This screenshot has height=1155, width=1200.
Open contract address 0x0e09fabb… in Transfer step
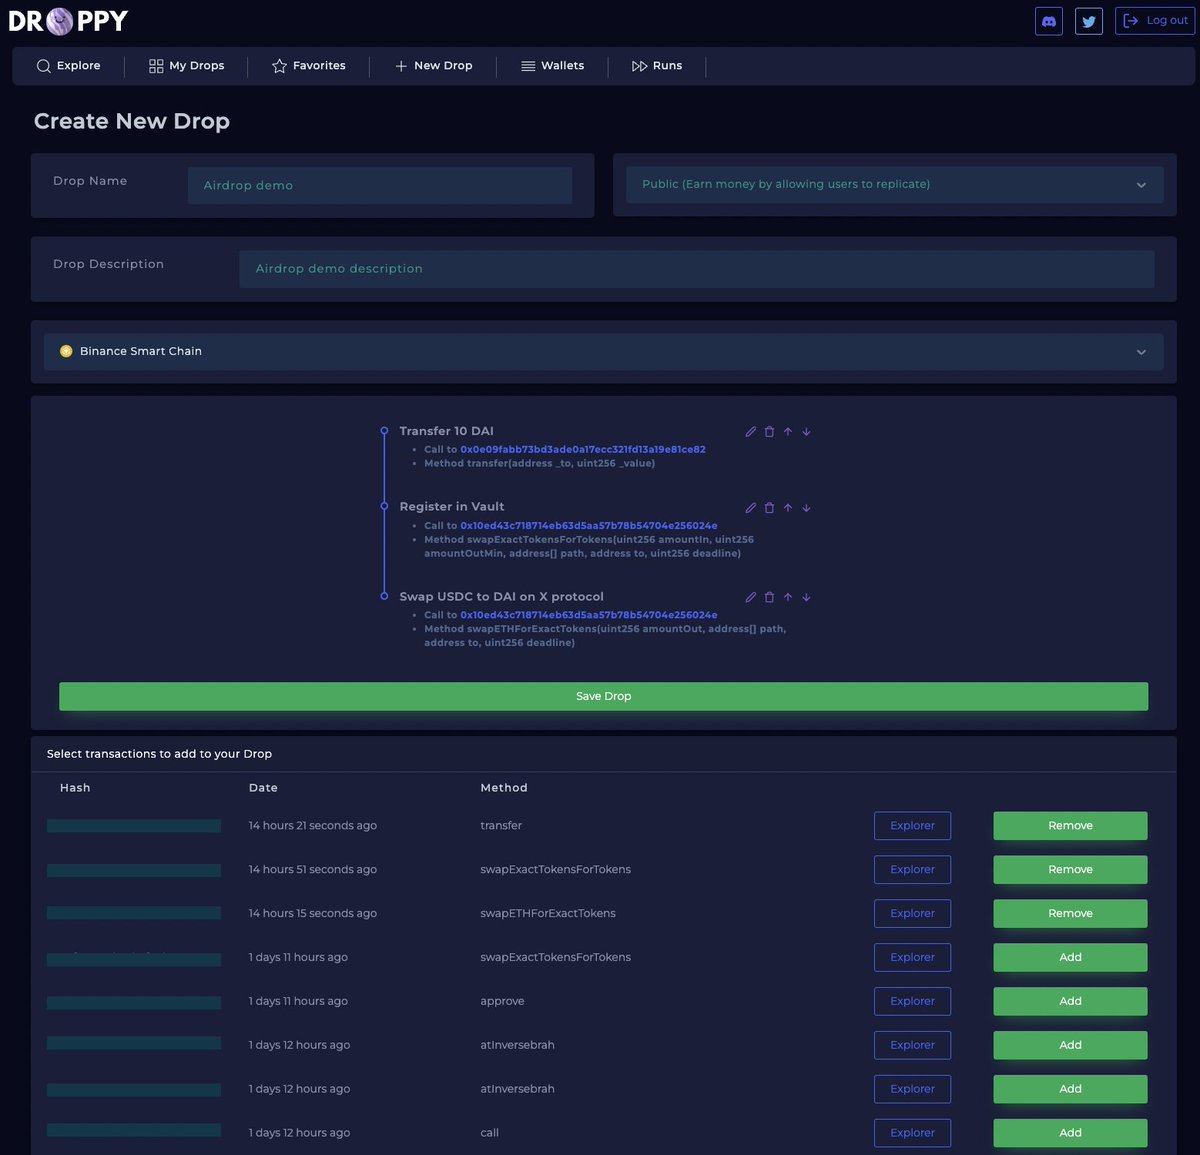(583, 450)
